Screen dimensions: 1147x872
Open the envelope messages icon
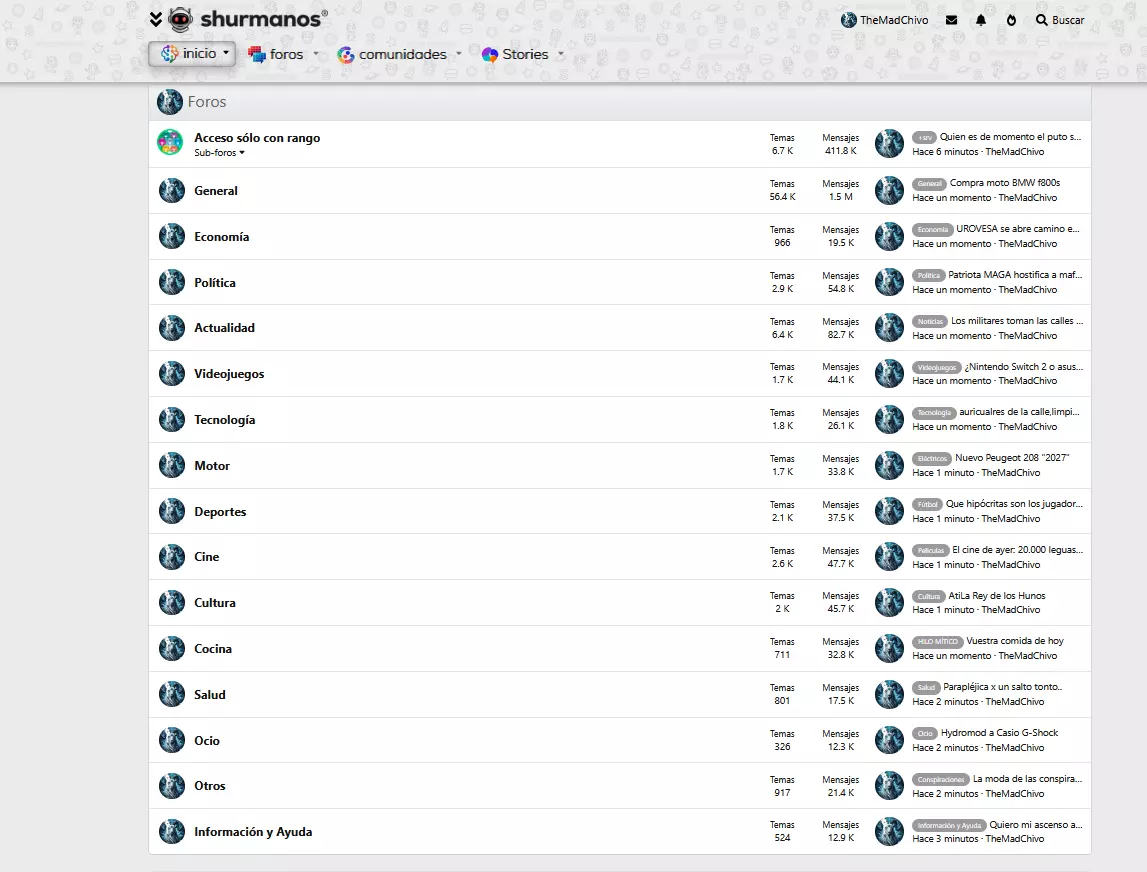pyautogui.click(x=951, y=20)
